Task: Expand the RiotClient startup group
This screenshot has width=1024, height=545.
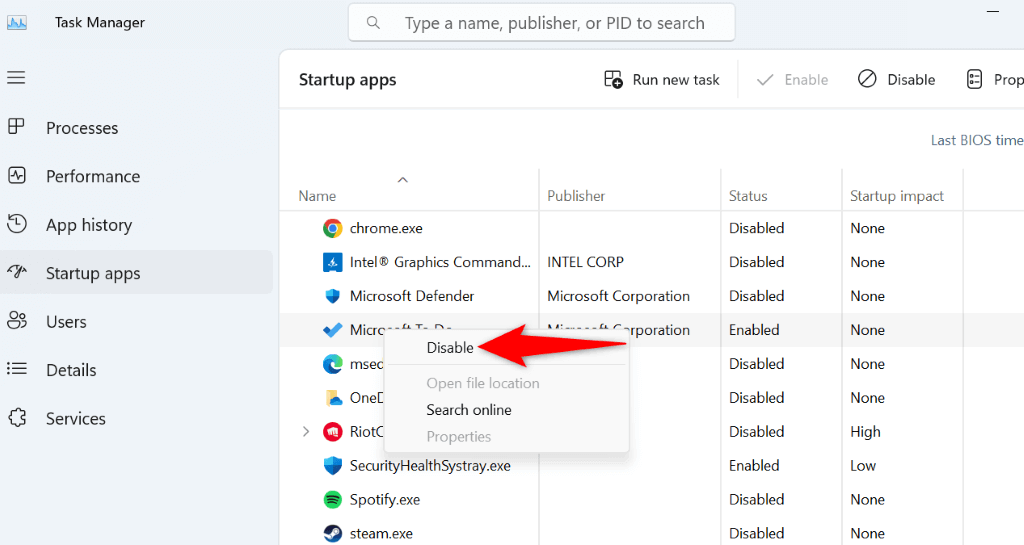Action: pyautogui.click(x=306, y=432)
